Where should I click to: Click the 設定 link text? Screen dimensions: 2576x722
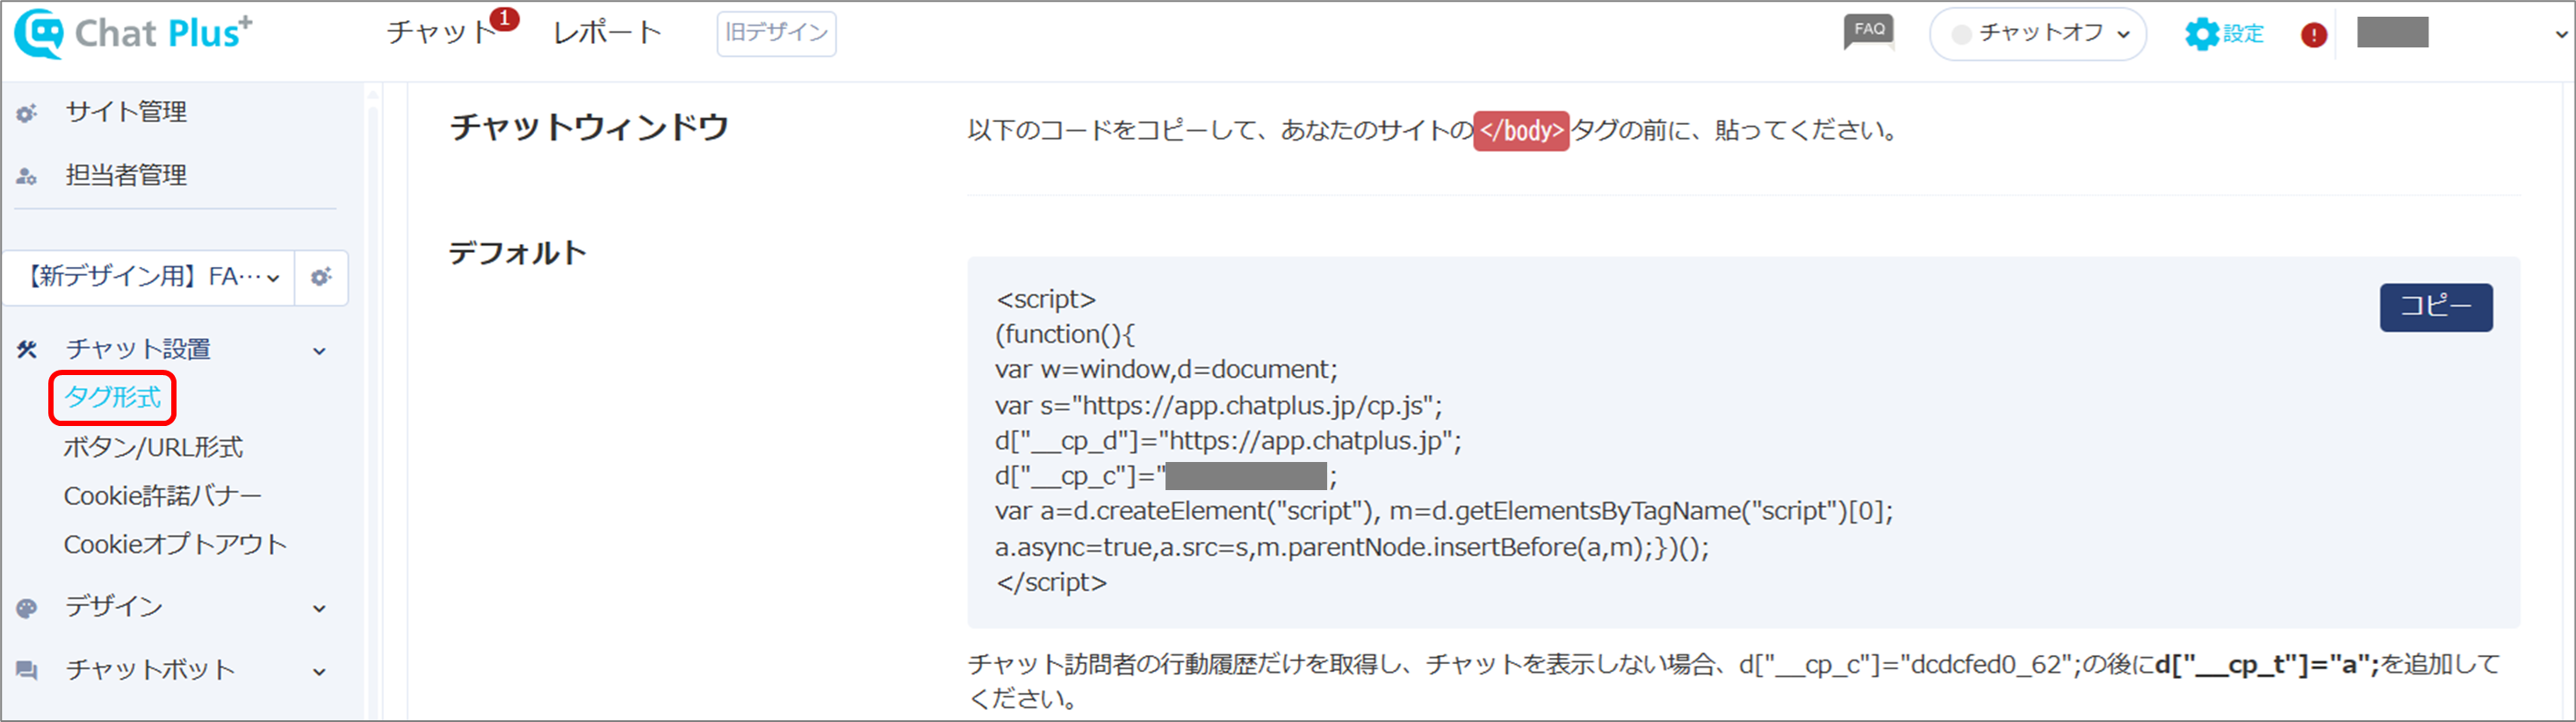pos(2243,35)
